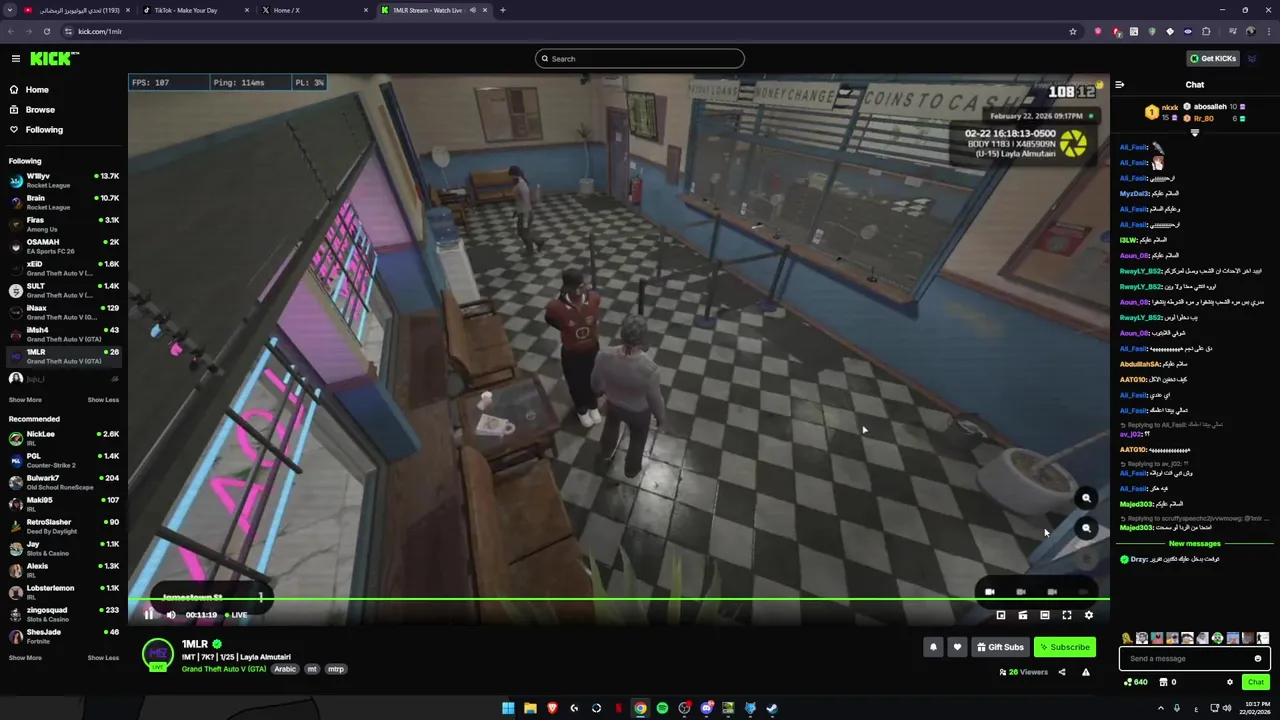This screenshot has width=1280, height=720.
Task: Collapse Recommended list with Show Less
Action: 103,658
